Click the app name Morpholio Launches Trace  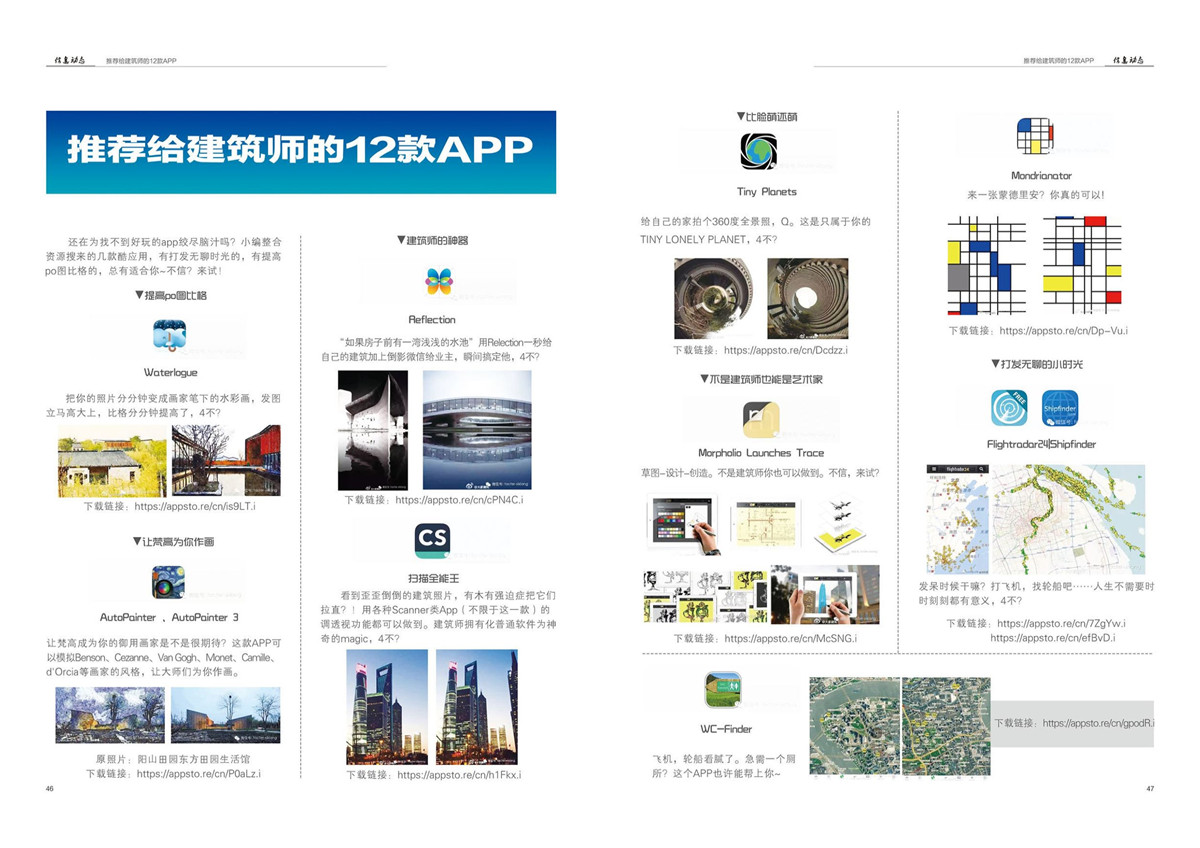[761, 454]
